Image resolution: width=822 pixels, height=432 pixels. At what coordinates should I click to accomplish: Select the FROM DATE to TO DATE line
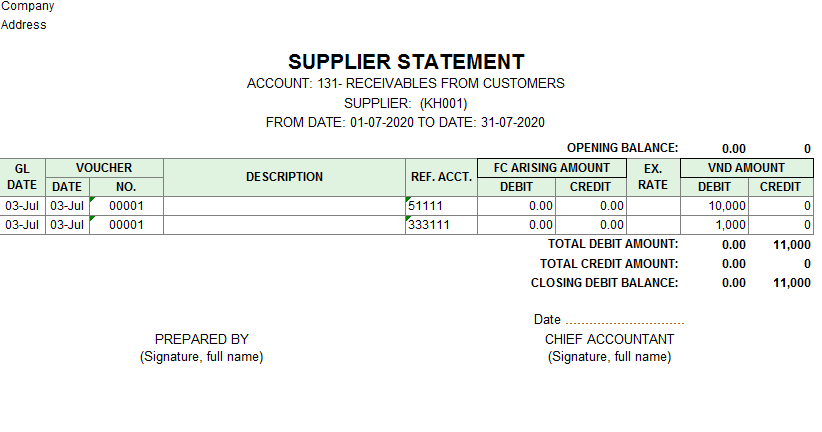point(406,123)
